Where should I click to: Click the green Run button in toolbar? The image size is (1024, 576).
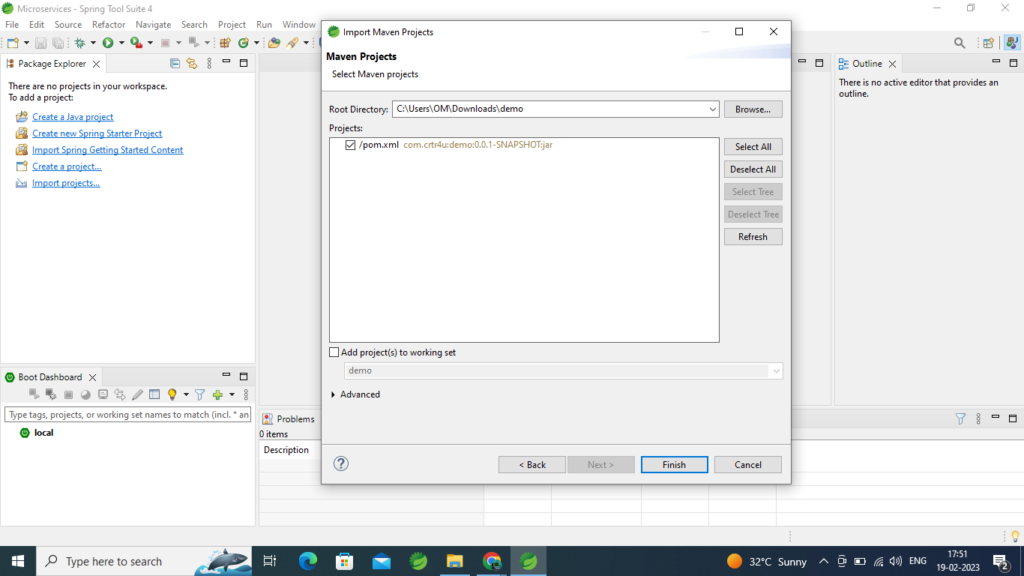[x=108, y=42]
